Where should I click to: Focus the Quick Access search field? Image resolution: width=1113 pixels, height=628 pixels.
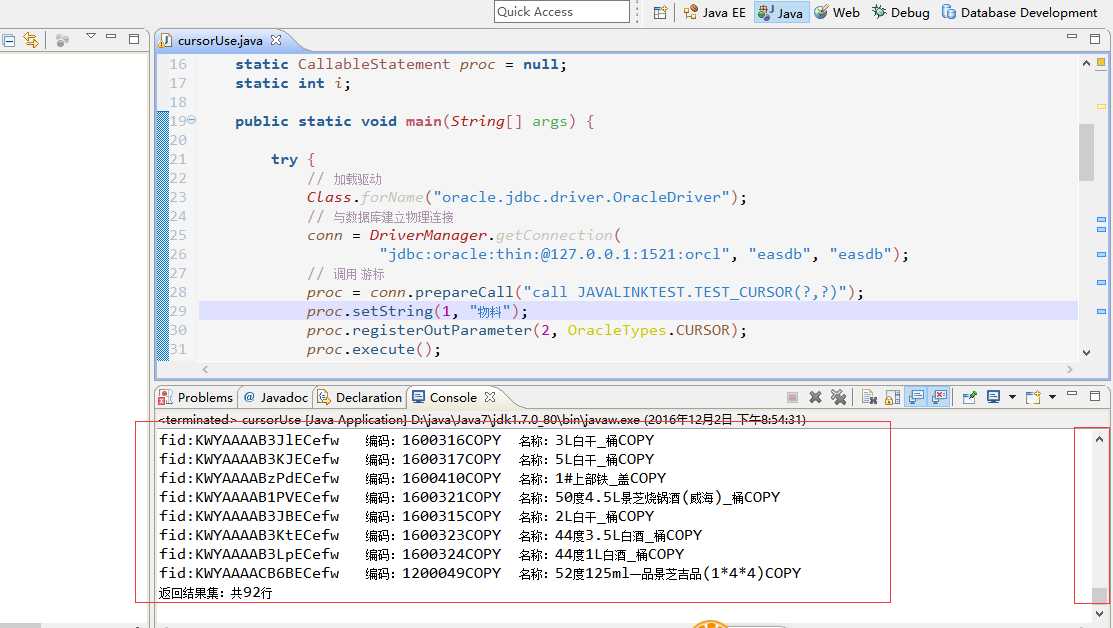(561, 11)
